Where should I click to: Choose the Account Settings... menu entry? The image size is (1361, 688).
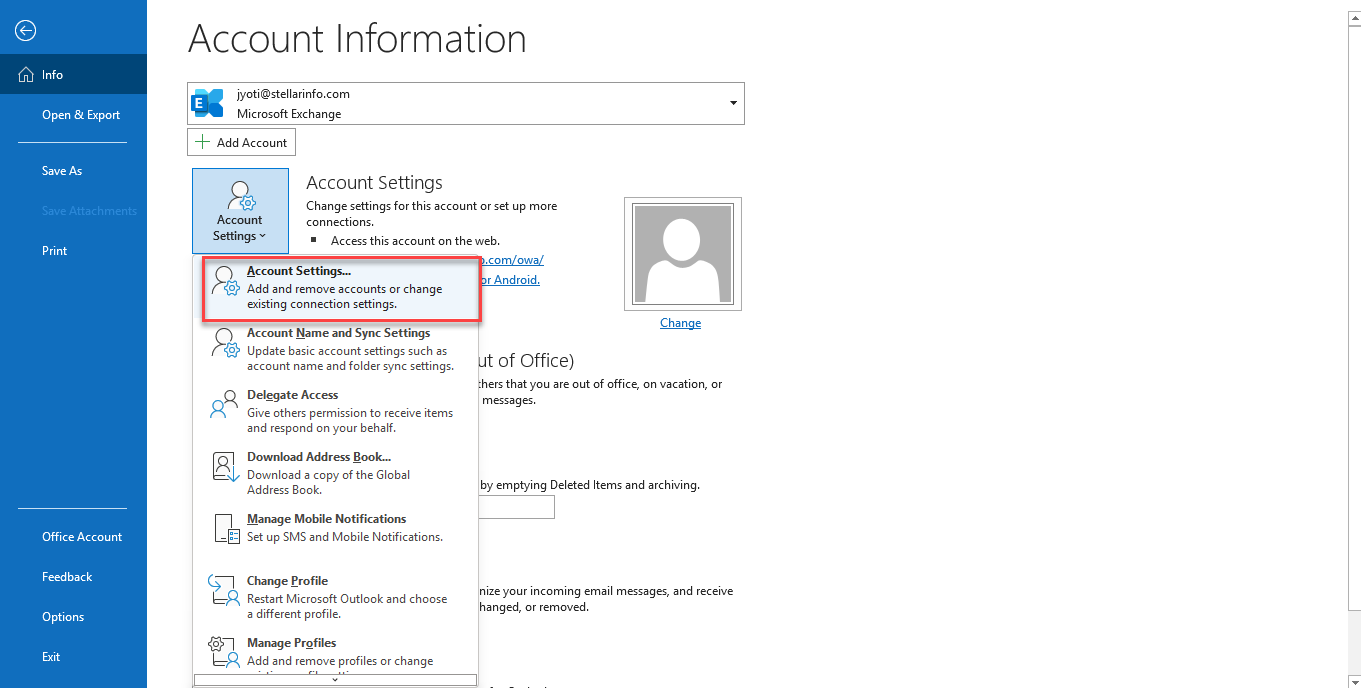tap(342, 288)
